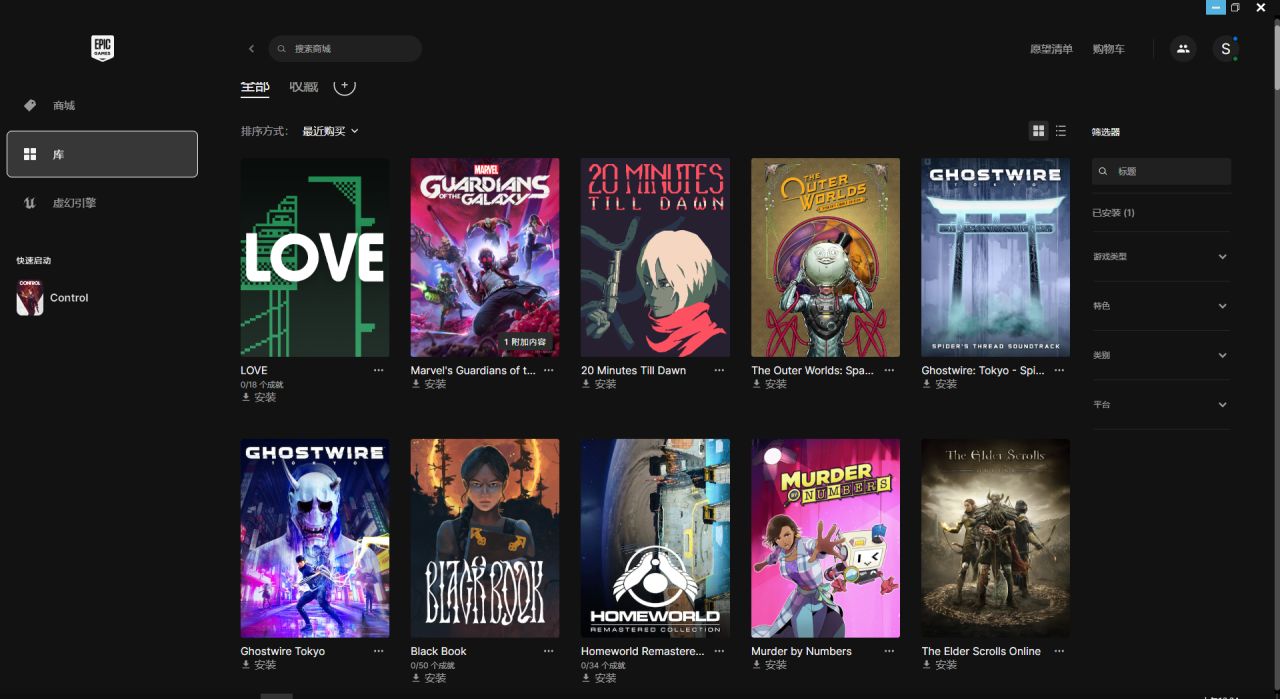Open the 库 library section
1280x699 pixels.
102,154
